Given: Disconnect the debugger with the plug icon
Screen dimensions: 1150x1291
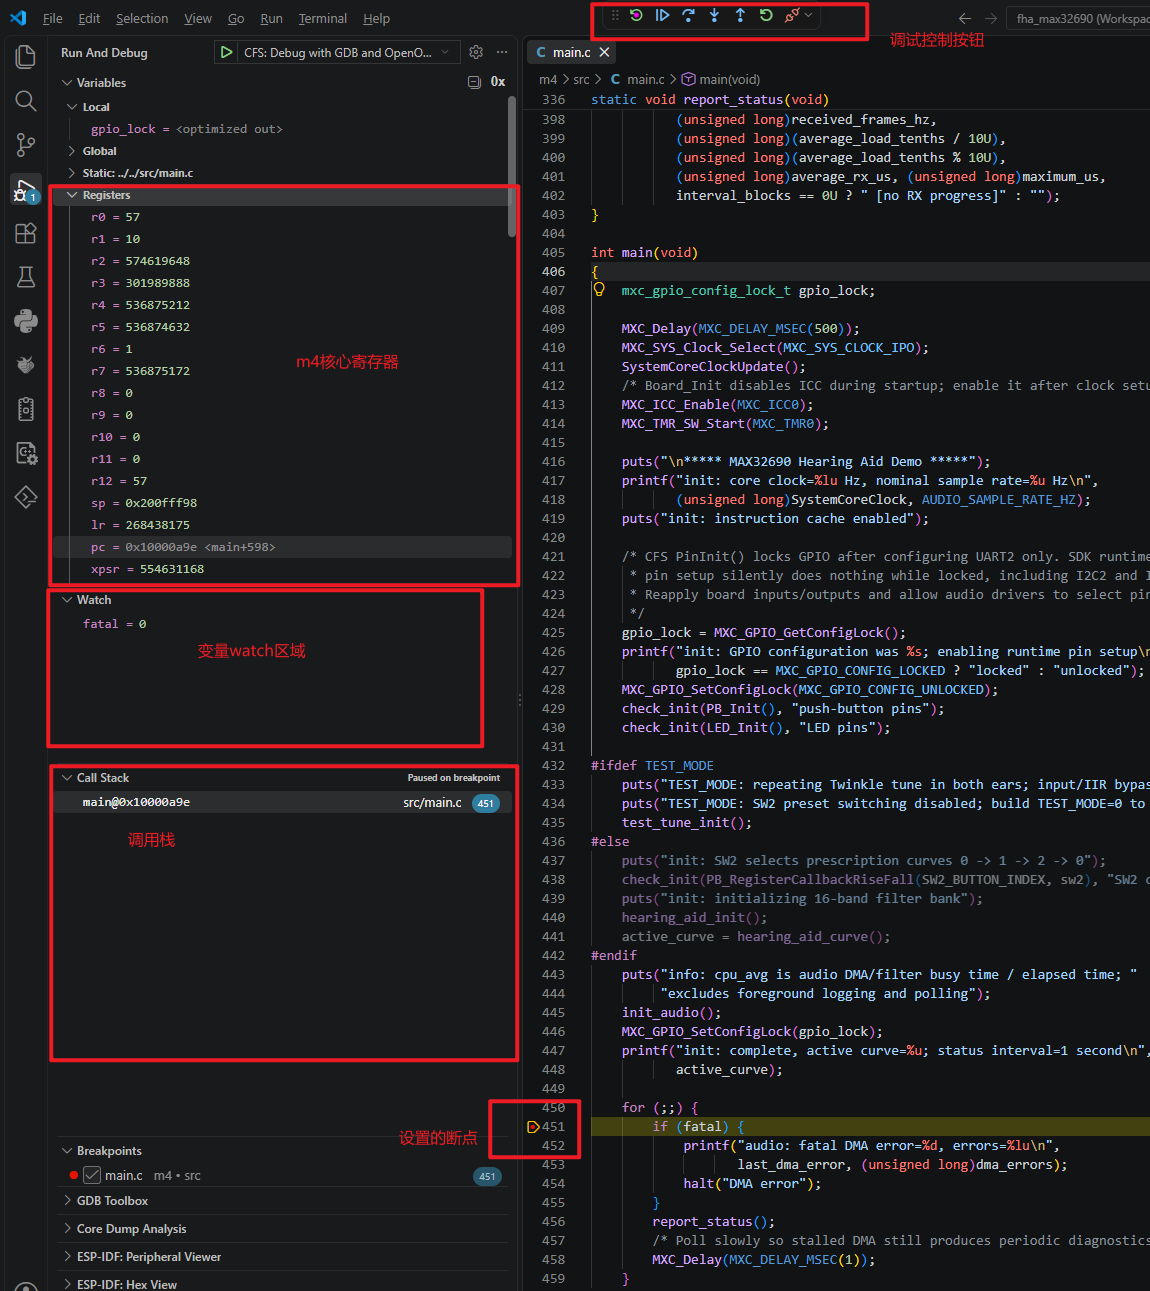Looking at the screenshot, I should 792,15.
